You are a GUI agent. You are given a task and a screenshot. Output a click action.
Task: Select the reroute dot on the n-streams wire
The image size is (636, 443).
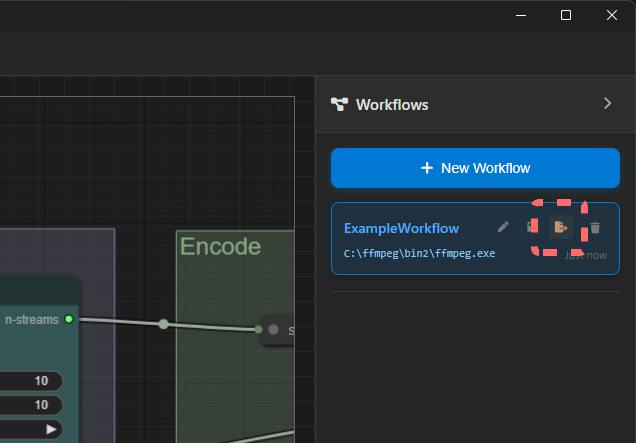[163, 324]
